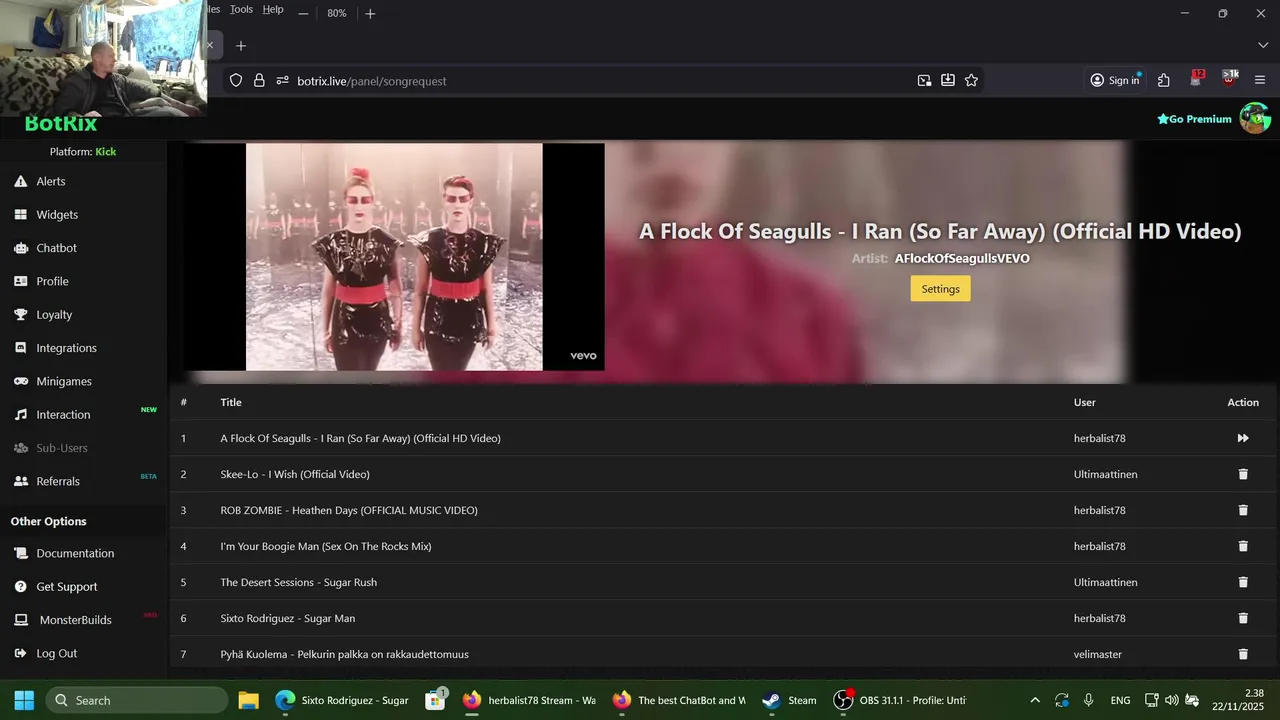The image size is (1280, 720).
Task: Click the Kick platform label
Action: point(106,152)
